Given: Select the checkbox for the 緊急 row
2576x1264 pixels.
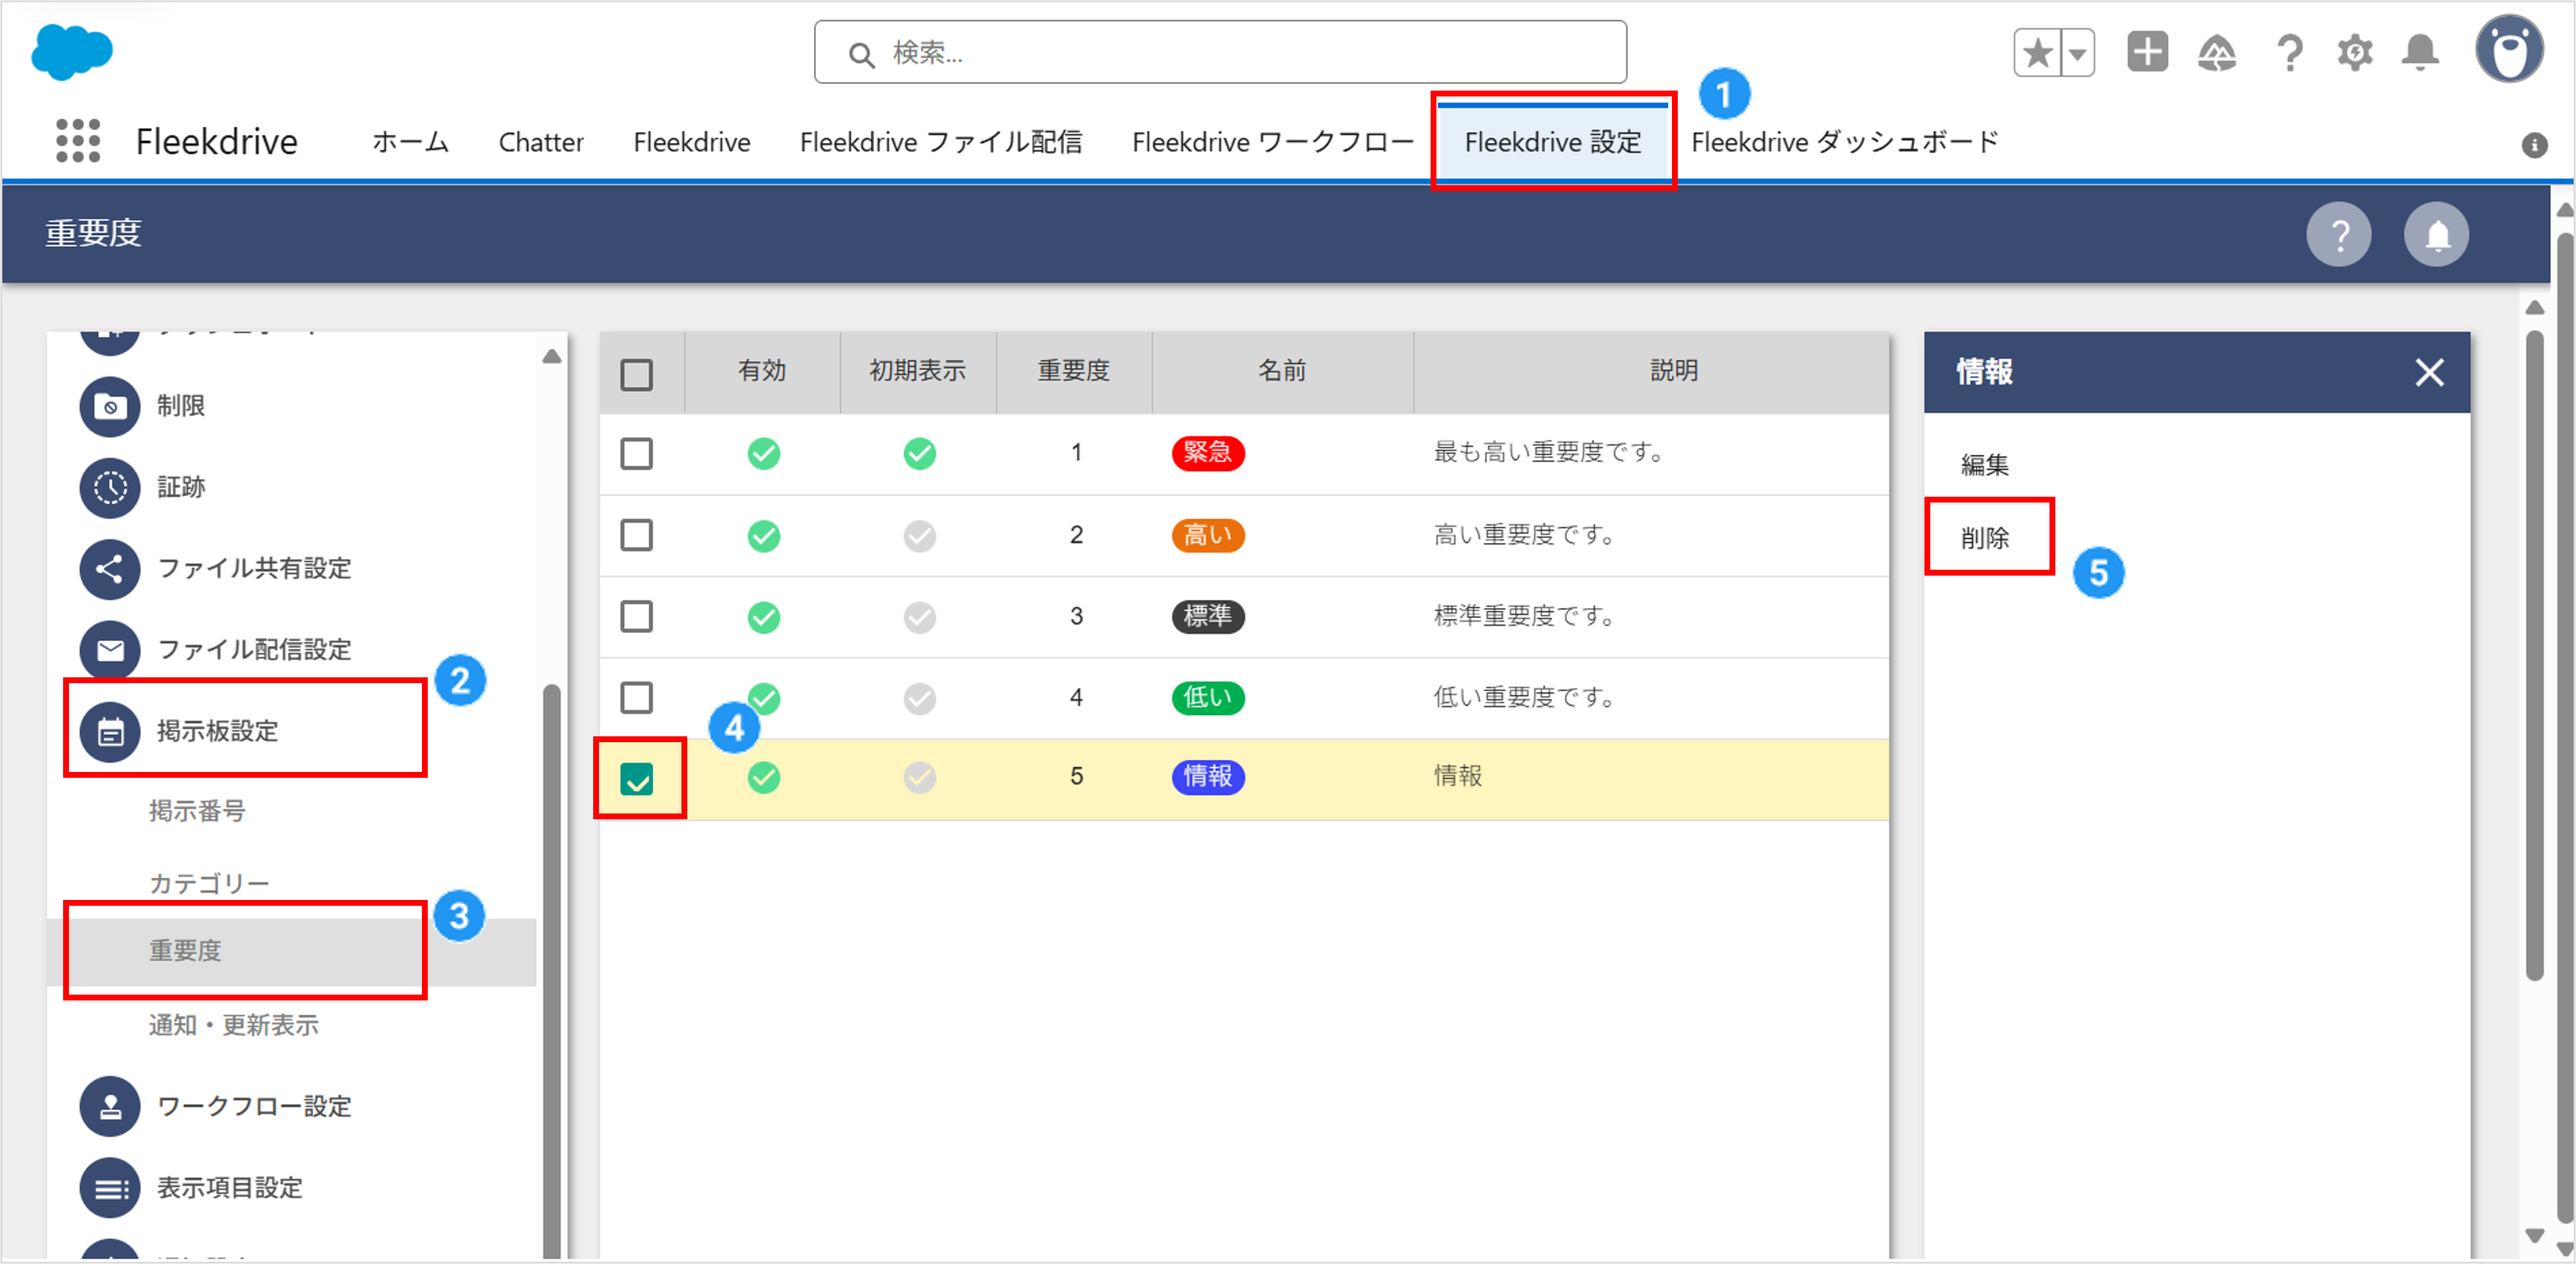Looking at the screenshot, I should tap(637, 454).
